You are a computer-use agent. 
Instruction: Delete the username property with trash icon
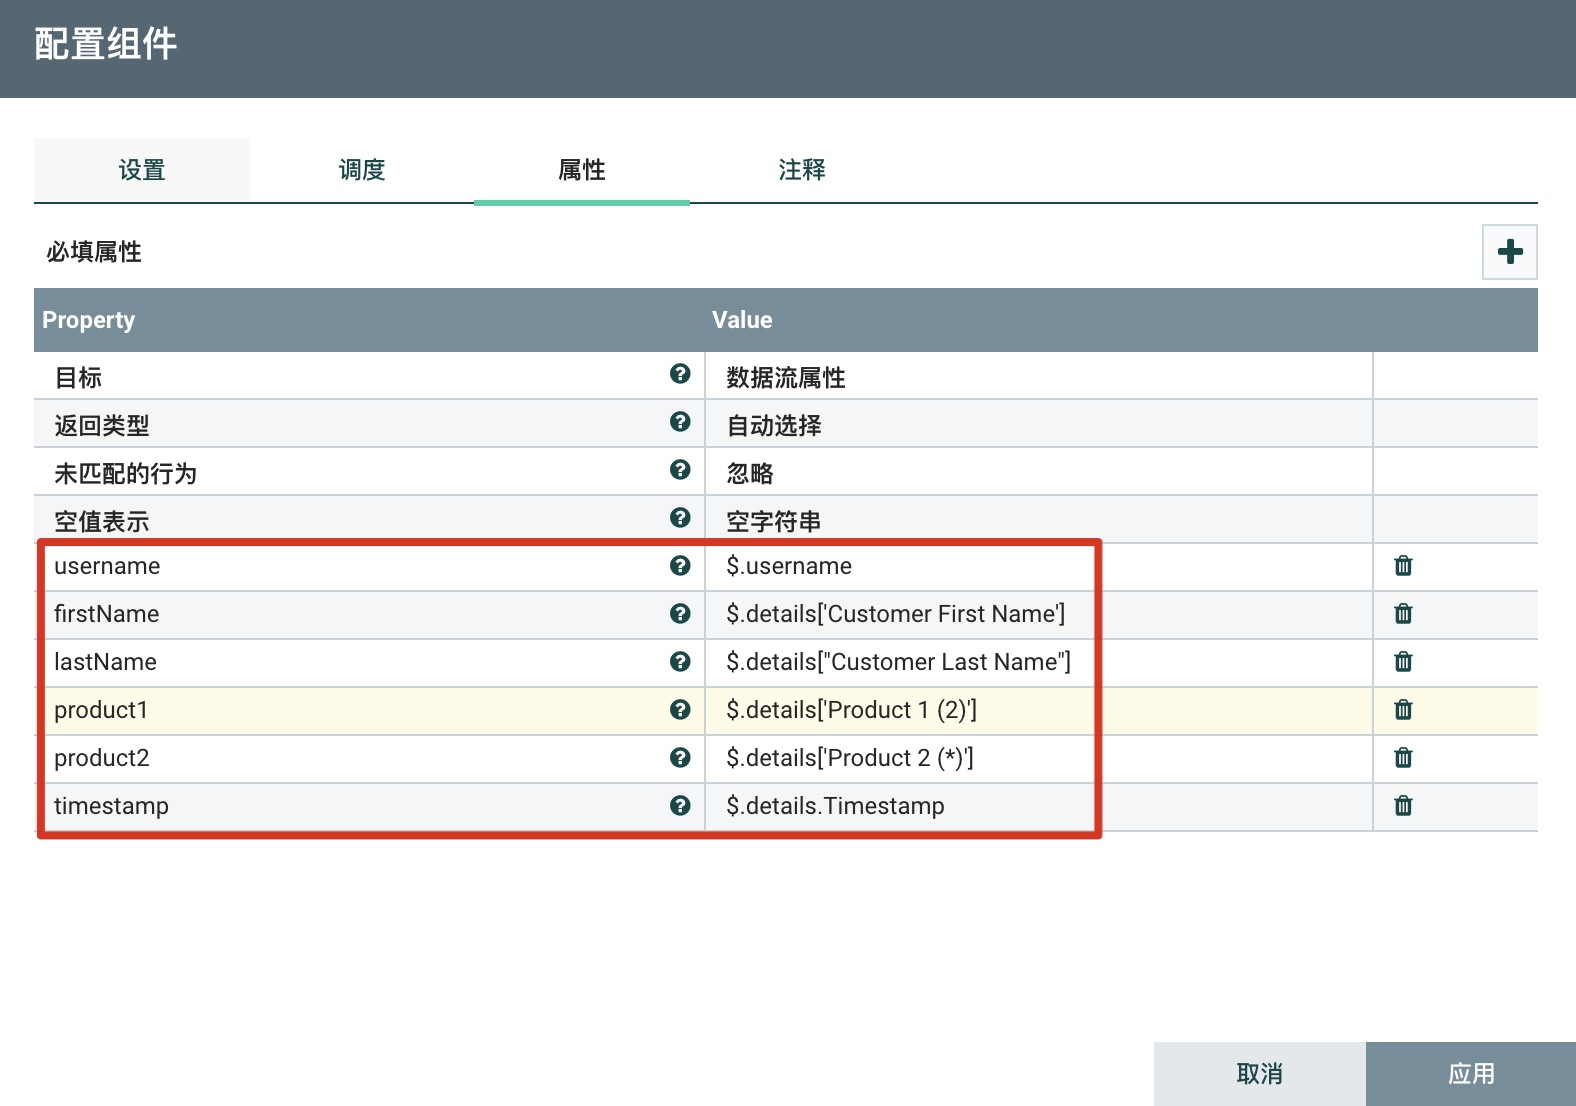[1403, 566]
